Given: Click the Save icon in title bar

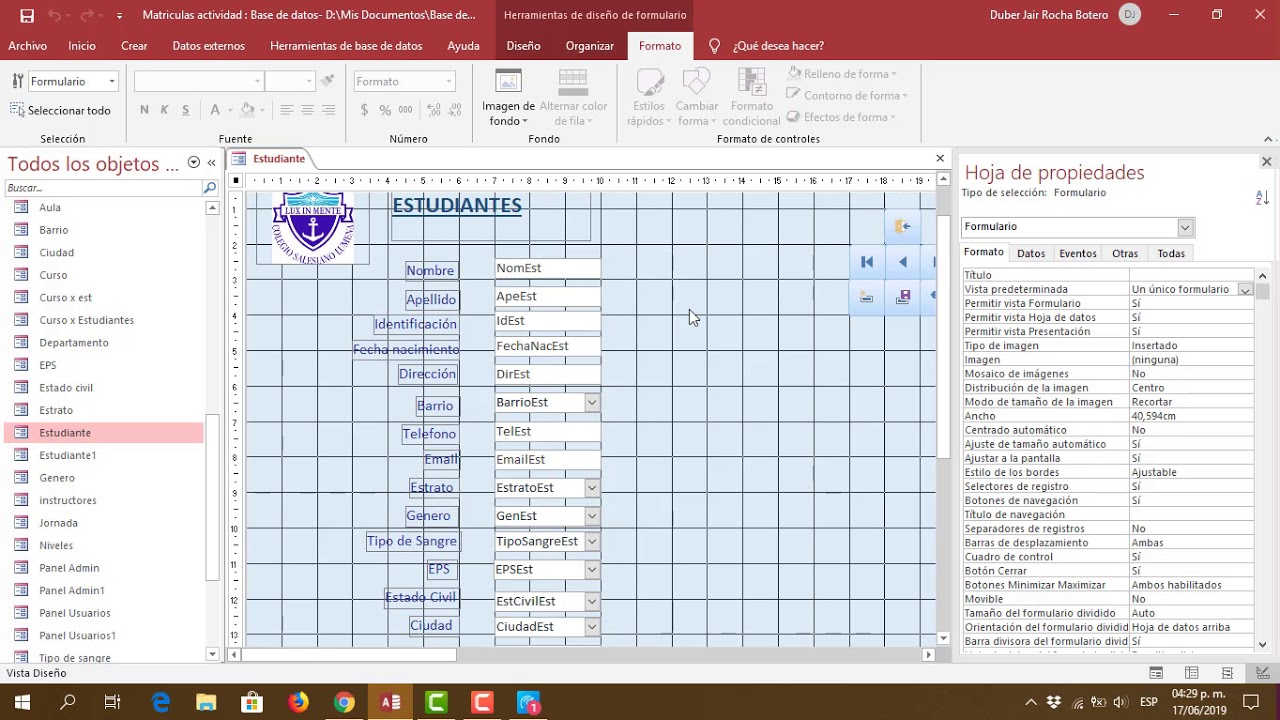Looking at the screenshot, I should (x=27, y=15).
